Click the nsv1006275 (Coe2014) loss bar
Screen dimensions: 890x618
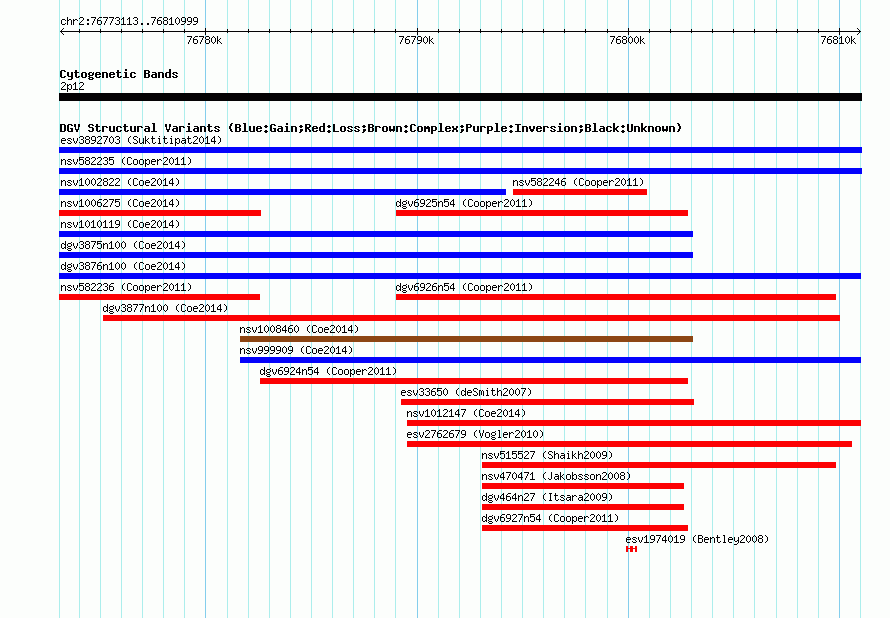(x=160, y=213)
